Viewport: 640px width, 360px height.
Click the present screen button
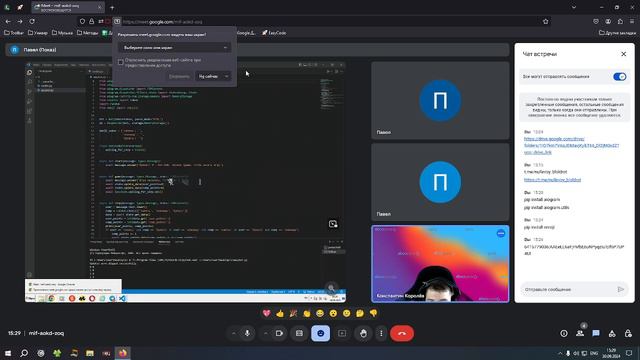pos(342,333)
